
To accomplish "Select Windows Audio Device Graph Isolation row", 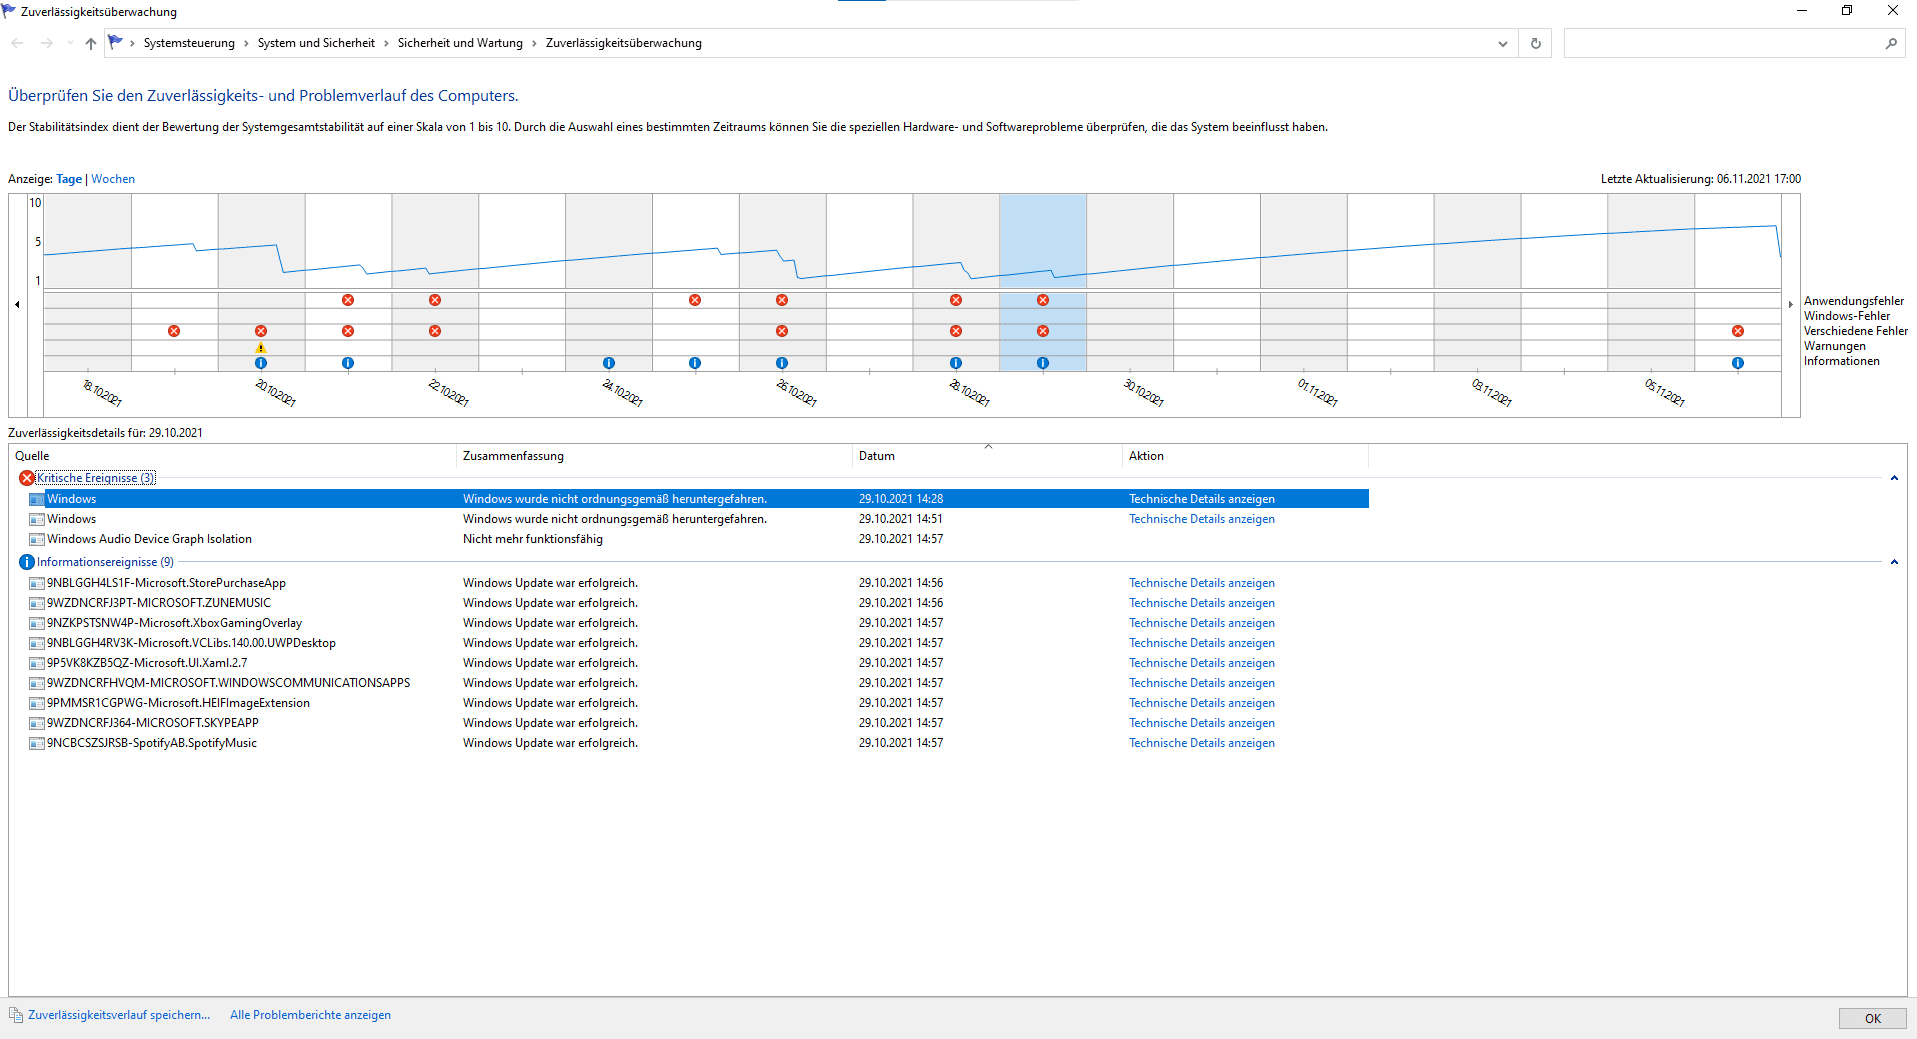I will [x=698, y=539].
